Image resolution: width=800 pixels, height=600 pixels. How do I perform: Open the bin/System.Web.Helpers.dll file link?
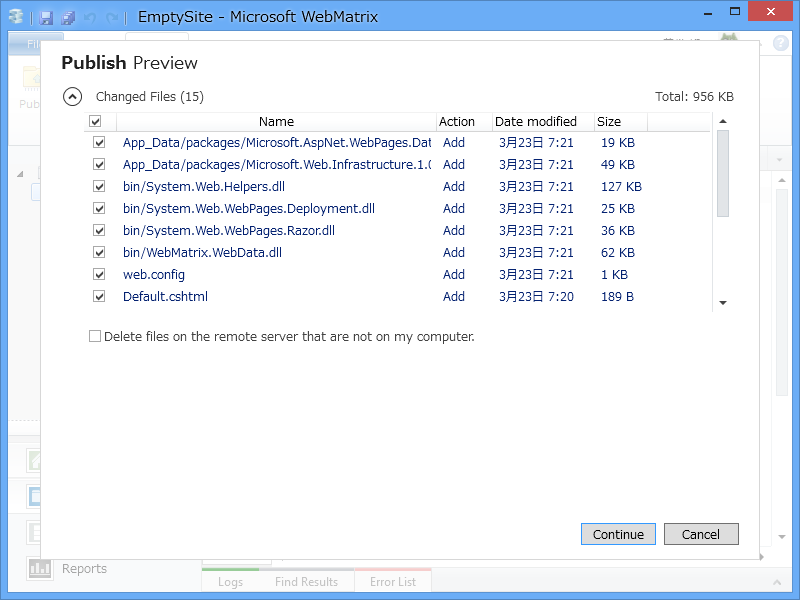coord(204,187)
